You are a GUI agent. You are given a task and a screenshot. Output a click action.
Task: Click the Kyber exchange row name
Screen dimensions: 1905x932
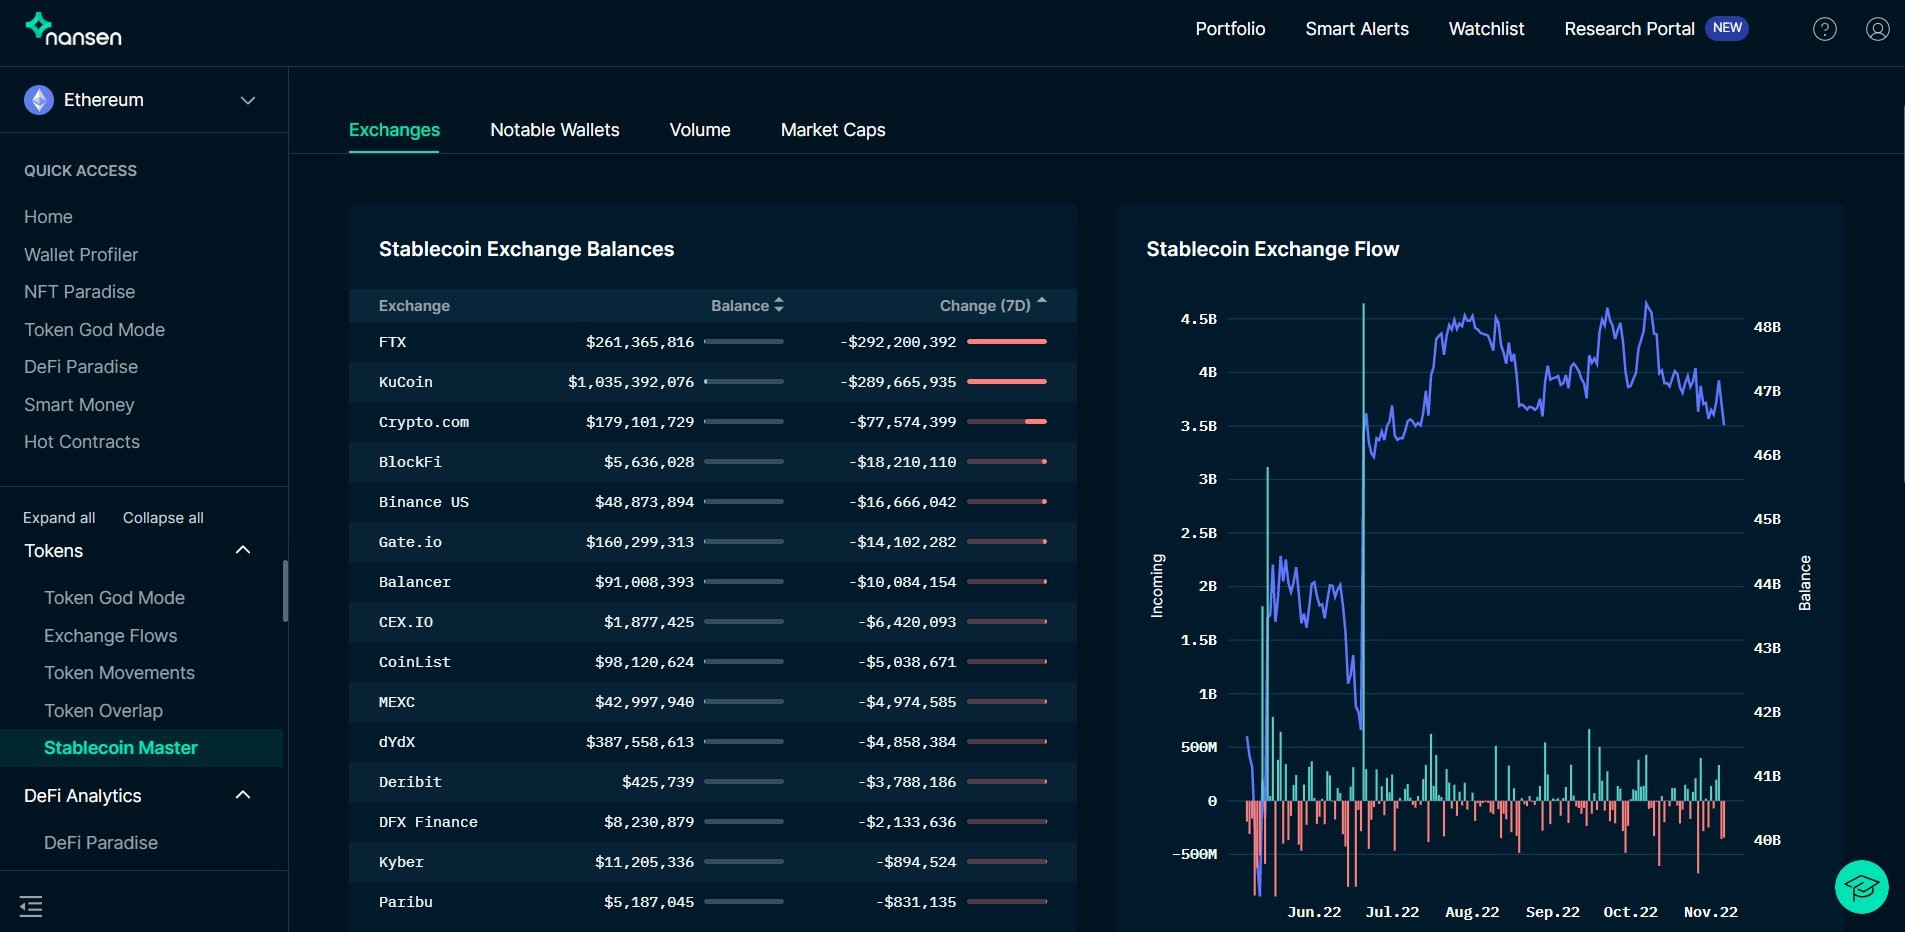[401, 862]
